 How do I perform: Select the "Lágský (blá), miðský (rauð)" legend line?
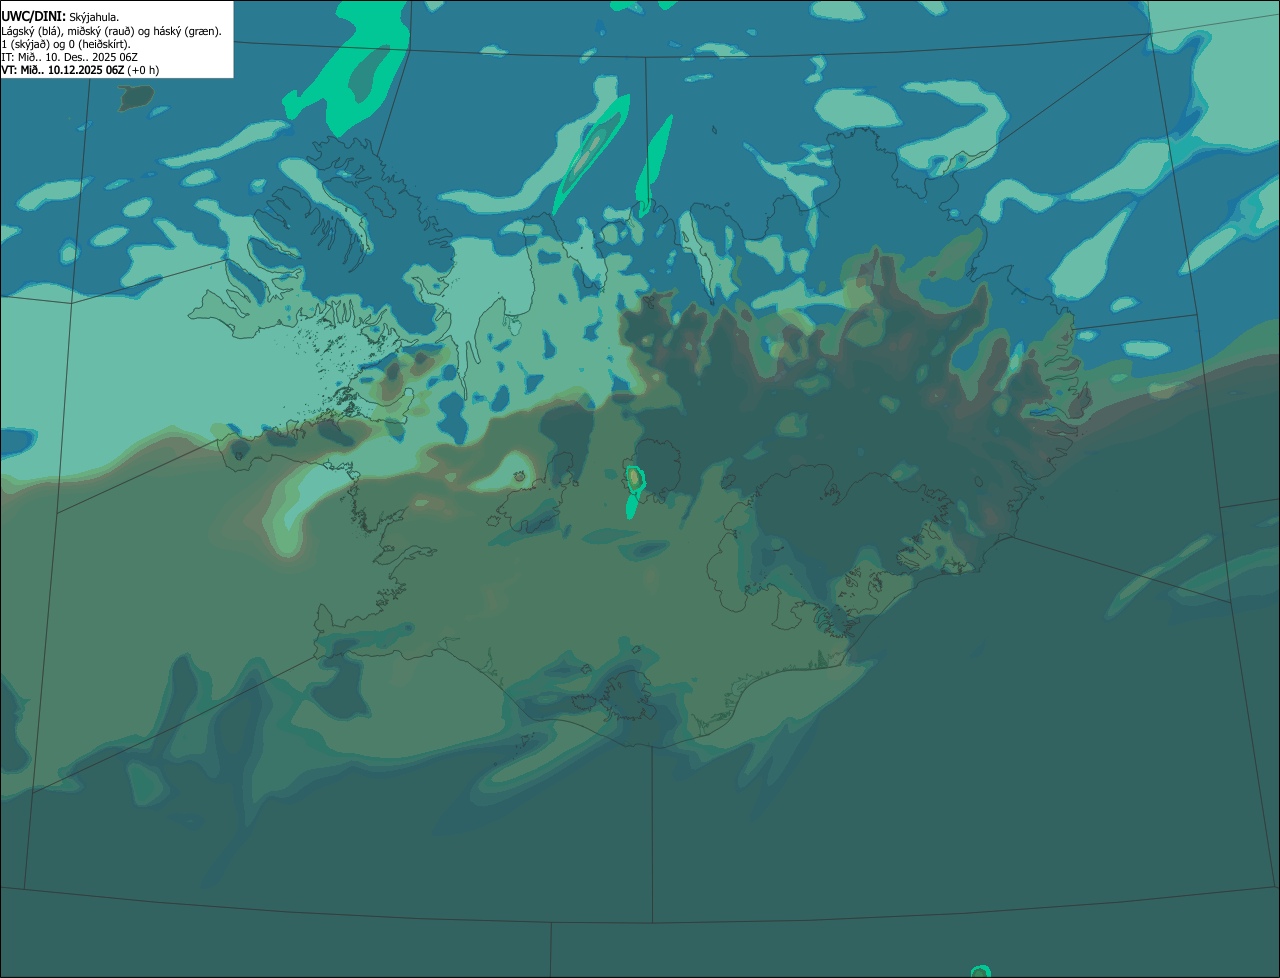coord(111,31)
